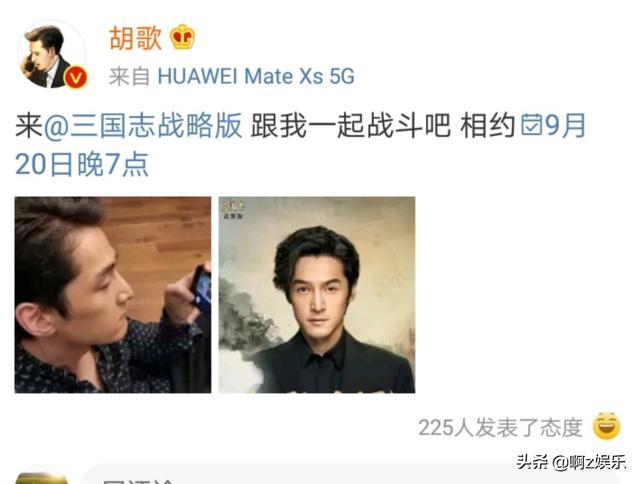This screenshot has height=484, width=640.
Task: Focus the comment box at bottom
Action: pyautogui.click(x=351, y=475)
